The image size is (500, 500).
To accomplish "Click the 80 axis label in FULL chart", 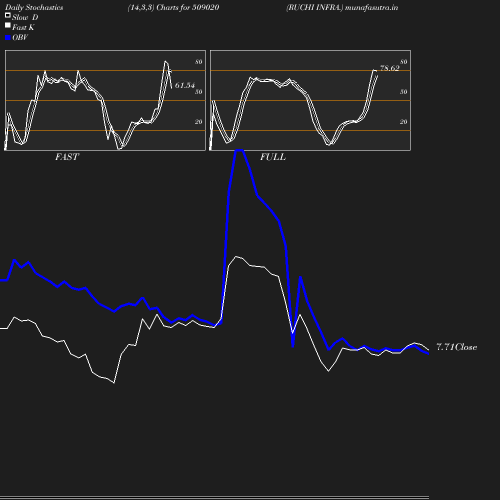I will (404, 62).
